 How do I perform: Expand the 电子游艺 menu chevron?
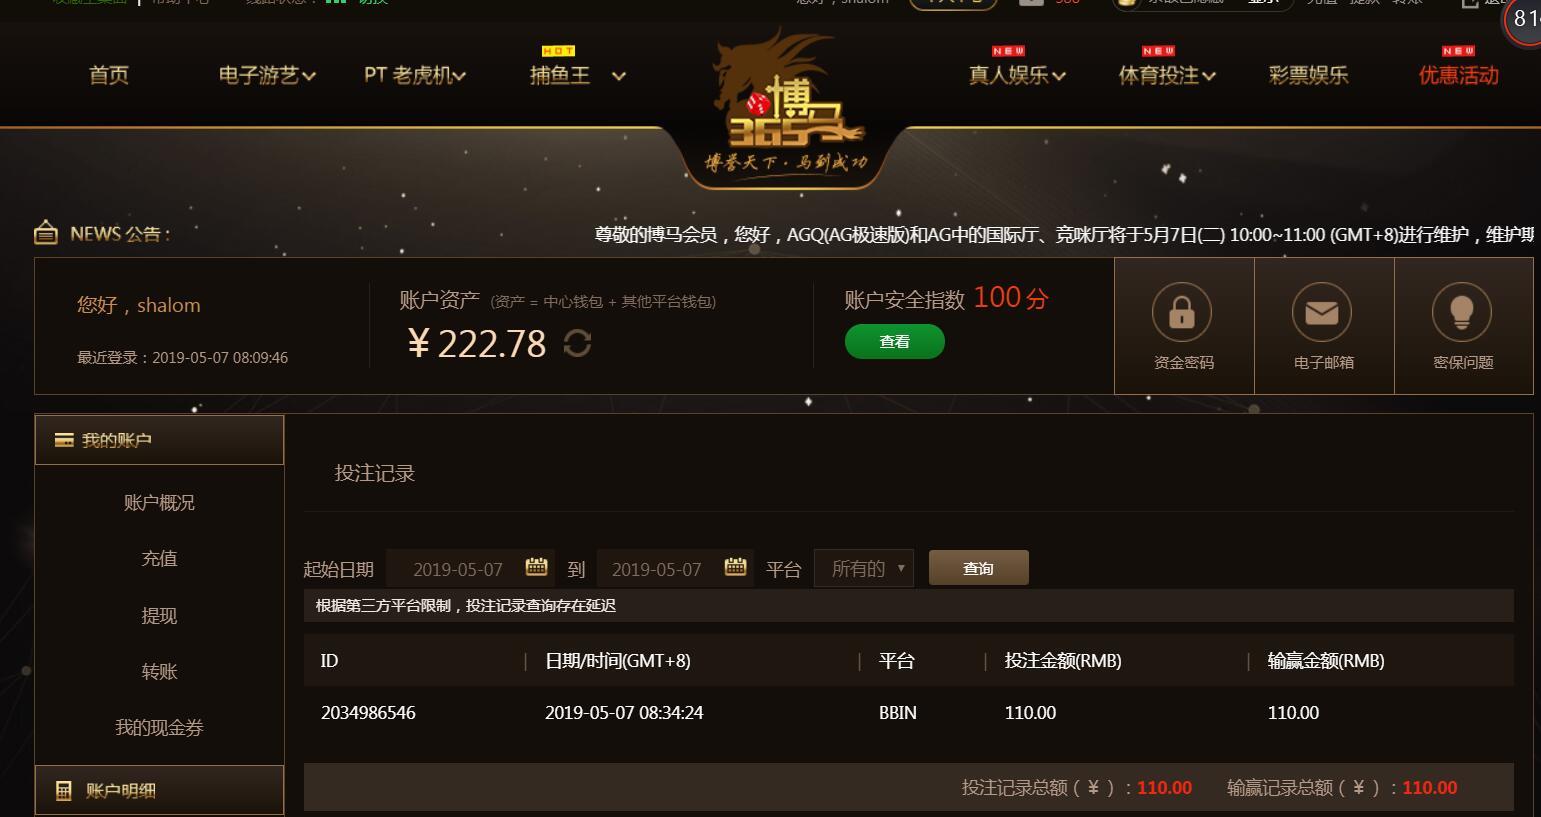pos(309,76)
